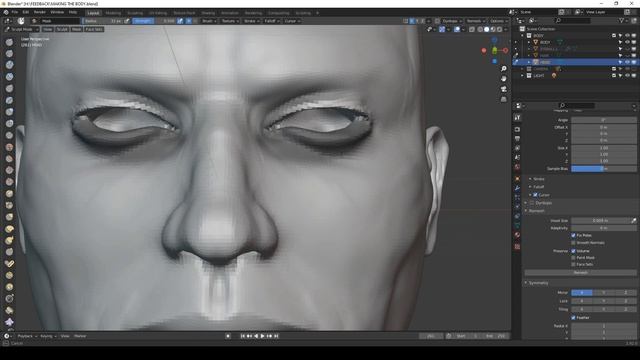This screenshot has width=640, height=360.
Task: Select the Pose brush tool
Action: (9, 264)
